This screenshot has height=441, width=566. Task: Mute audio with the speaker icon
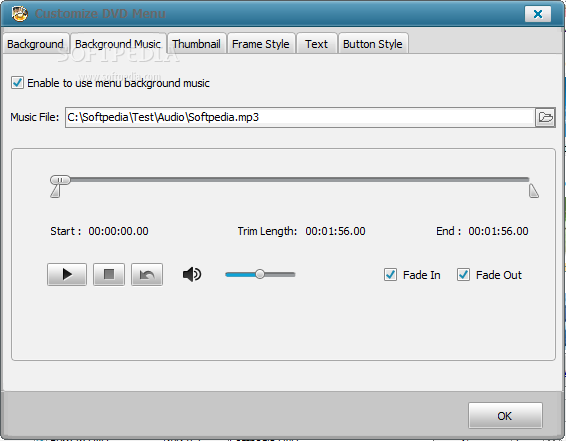(192, 275)
